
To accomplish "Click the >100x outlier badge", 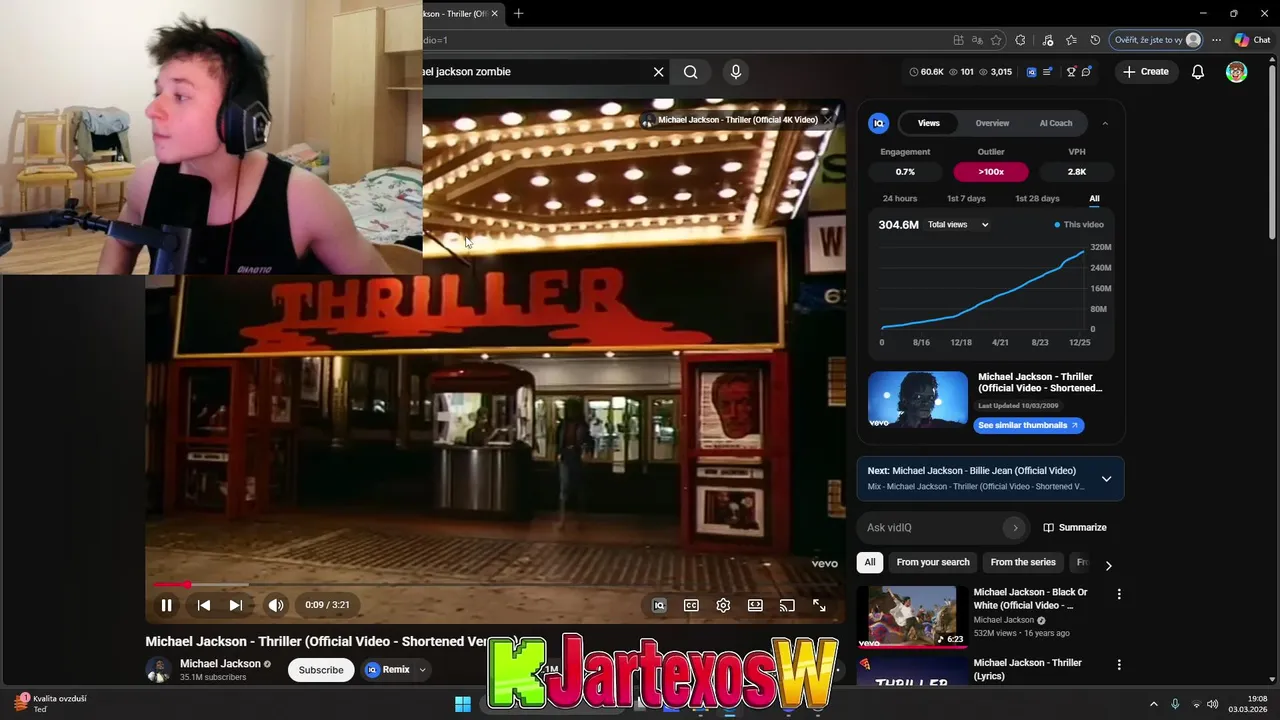I will pyautogui.click(x=991, y=172).
